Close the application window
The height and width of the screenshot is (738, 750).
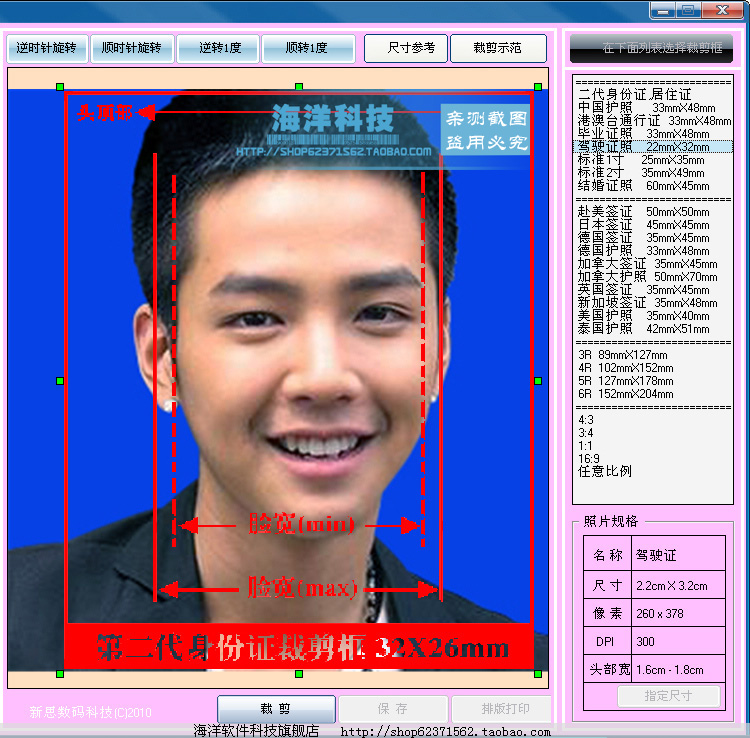(x=723, y=11)
